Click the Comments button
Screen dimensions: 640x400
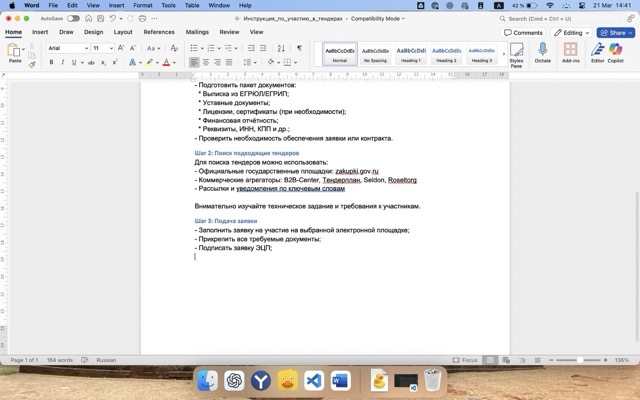coord(523,32)
